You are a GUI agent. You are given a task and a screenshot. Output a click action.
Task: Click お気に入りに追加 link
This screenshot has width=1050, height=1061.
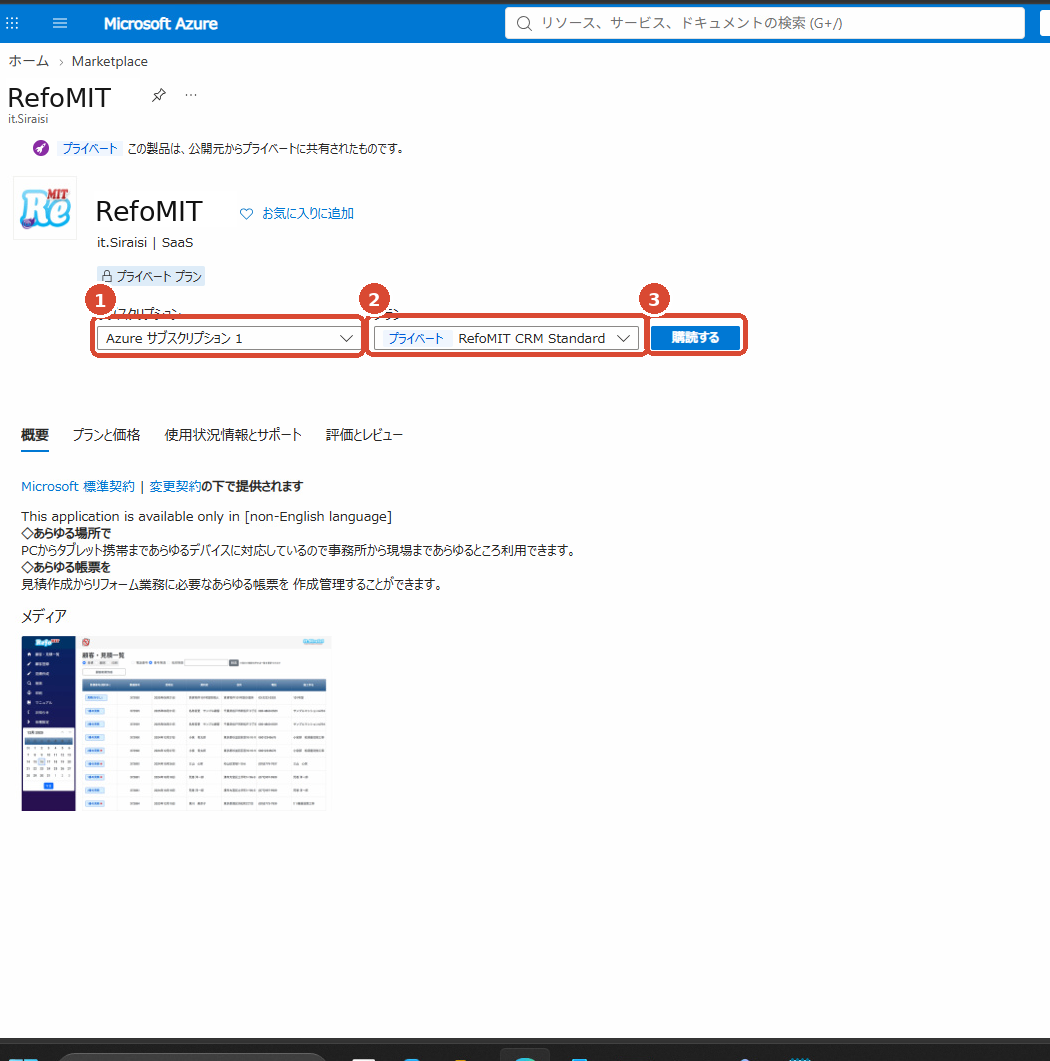click(308, 214)
